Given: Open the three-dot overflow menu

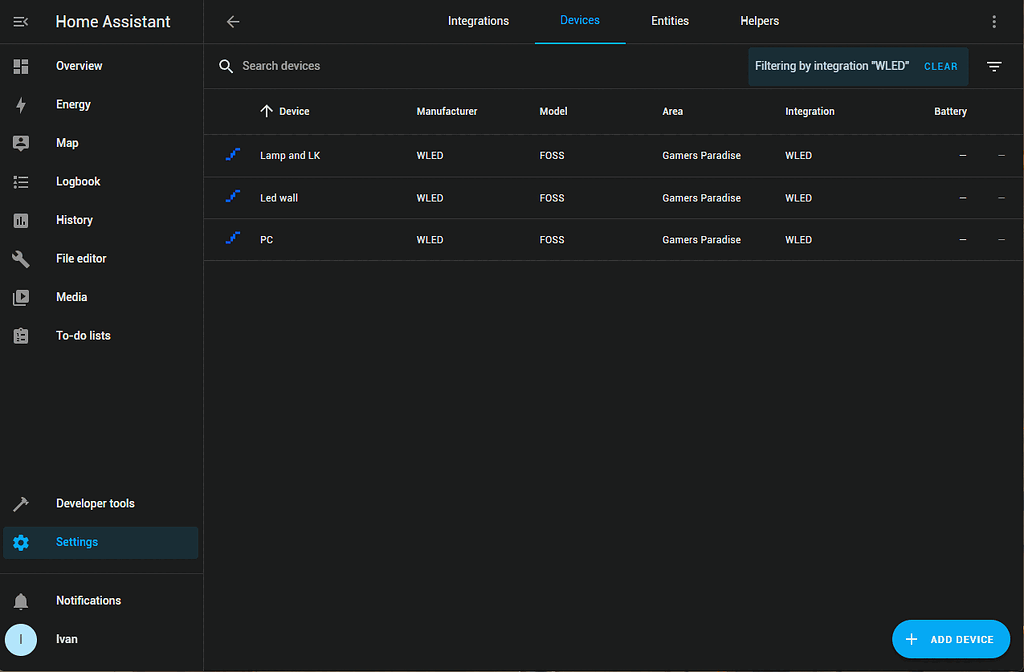Looking at the screenshot, I should (994, 21).
